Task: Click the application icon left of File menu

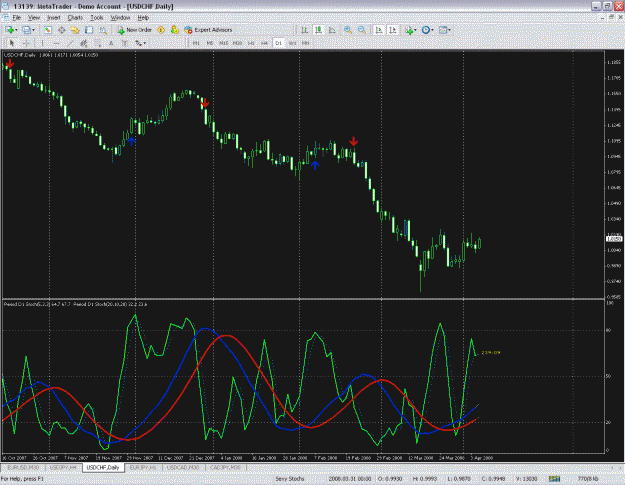Action: 5,18
